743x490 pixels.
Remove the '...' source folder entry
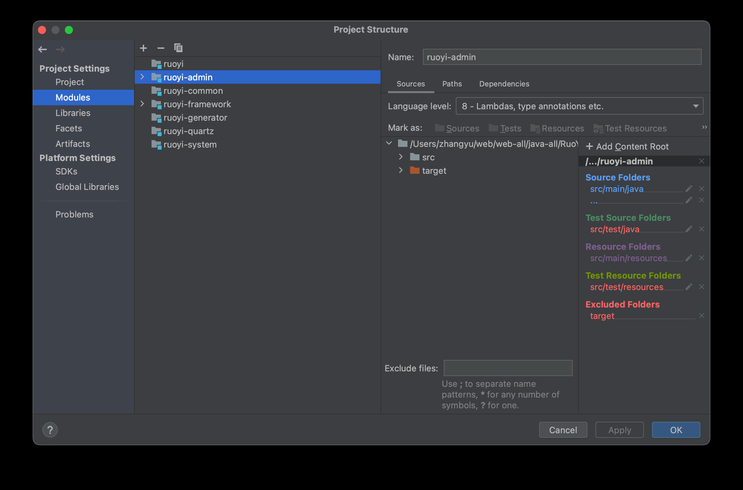point(701,200)
